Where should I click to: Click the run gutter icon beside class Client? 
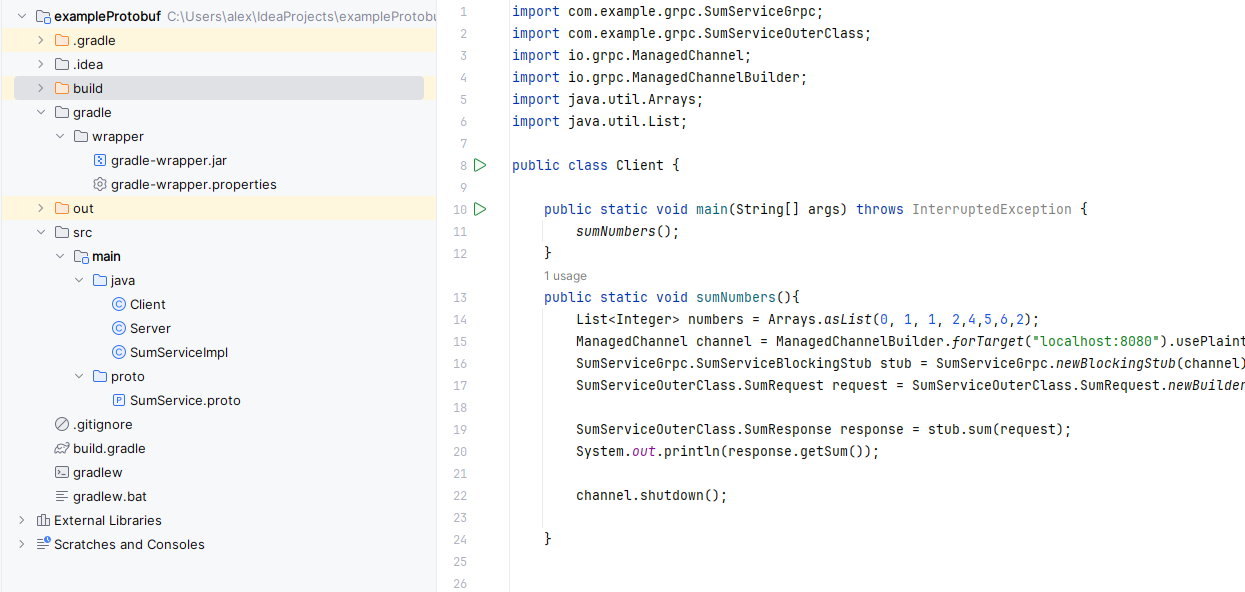(x=480, y=165)
